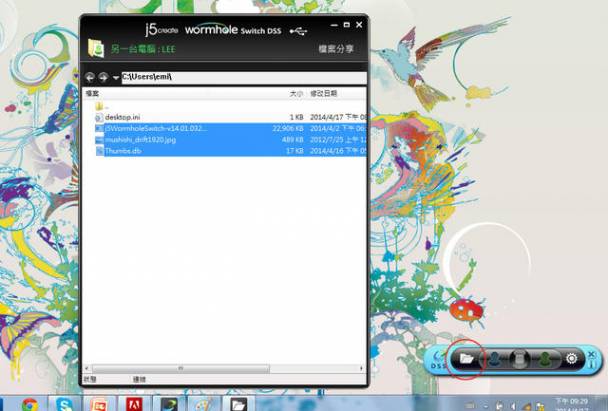Open parent folder '..' entry

(101, 106)
